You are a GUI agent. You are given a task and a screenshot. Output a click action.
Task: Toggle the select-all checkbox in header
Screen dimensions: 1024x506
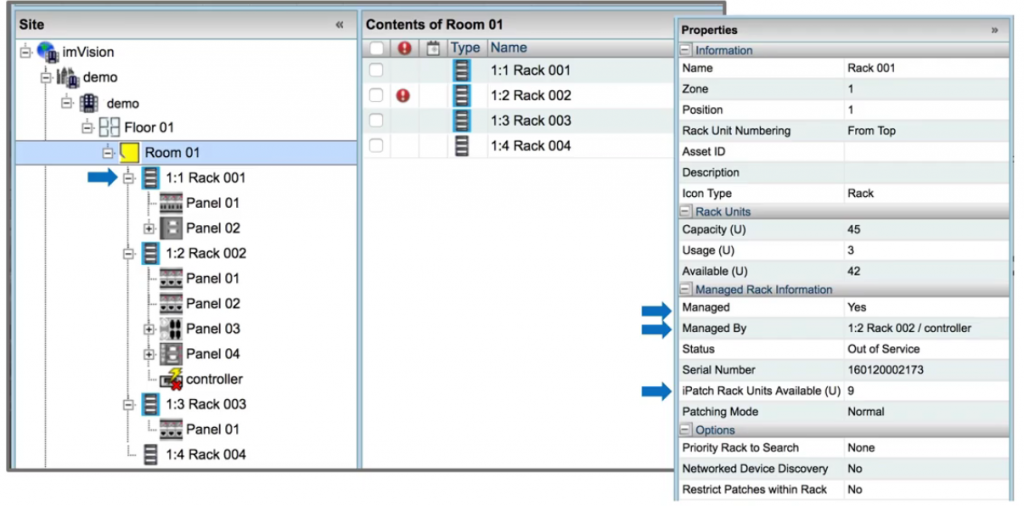coord(376,48)
